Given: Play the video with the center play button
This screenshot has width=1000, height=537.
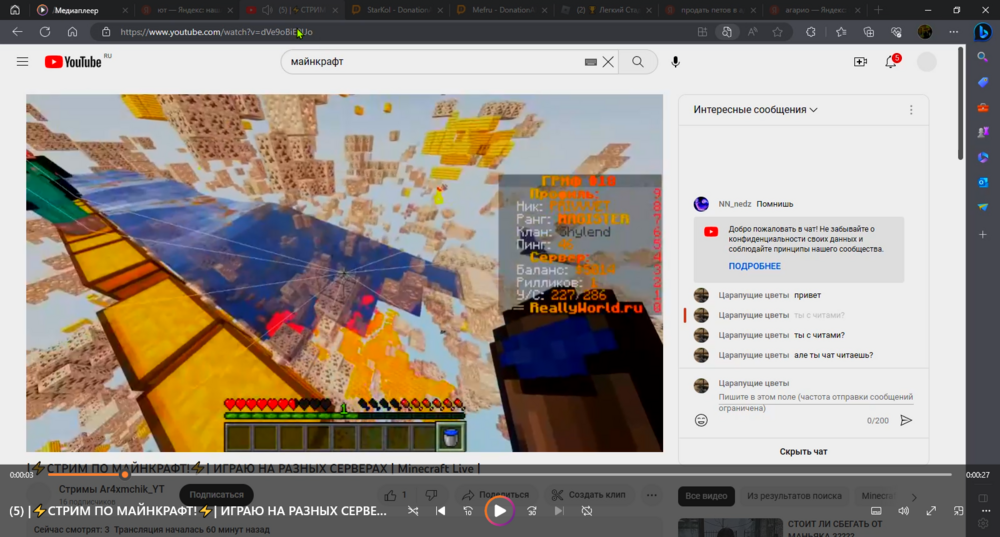Looking at the screenshot, I should tap(499, 511).
